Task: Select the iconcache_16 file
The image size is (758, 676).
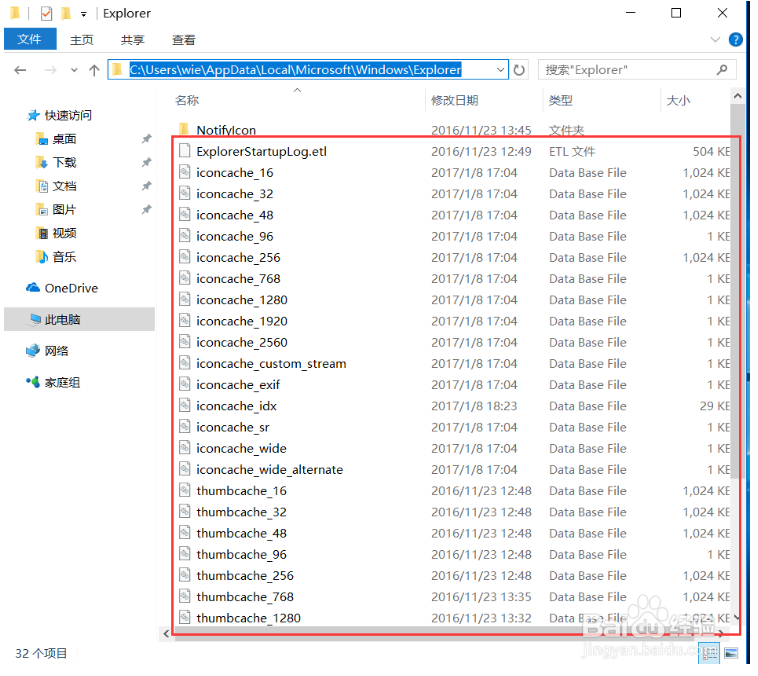Action: coord(234,173)
